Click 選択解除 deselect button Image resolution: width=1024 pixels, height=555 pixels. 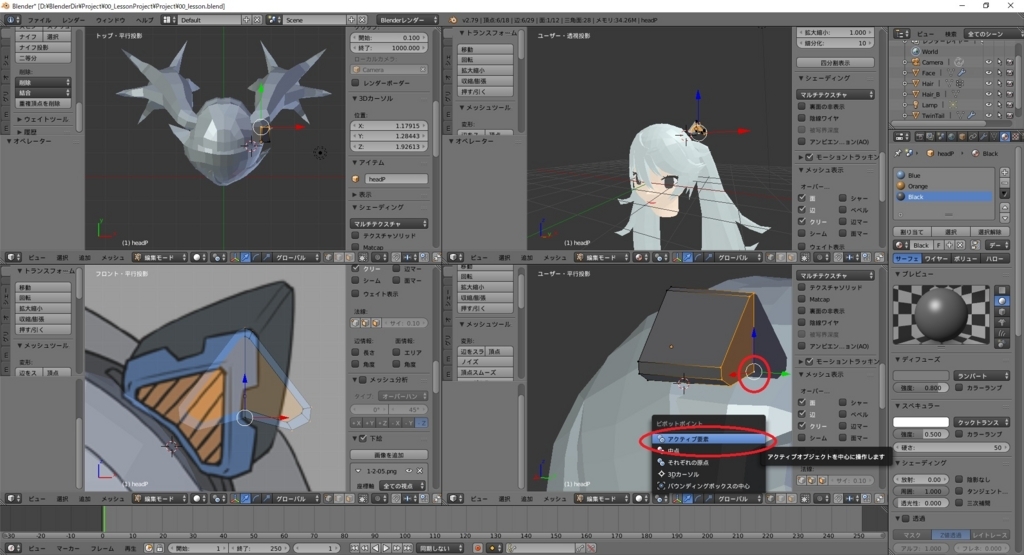989,232
